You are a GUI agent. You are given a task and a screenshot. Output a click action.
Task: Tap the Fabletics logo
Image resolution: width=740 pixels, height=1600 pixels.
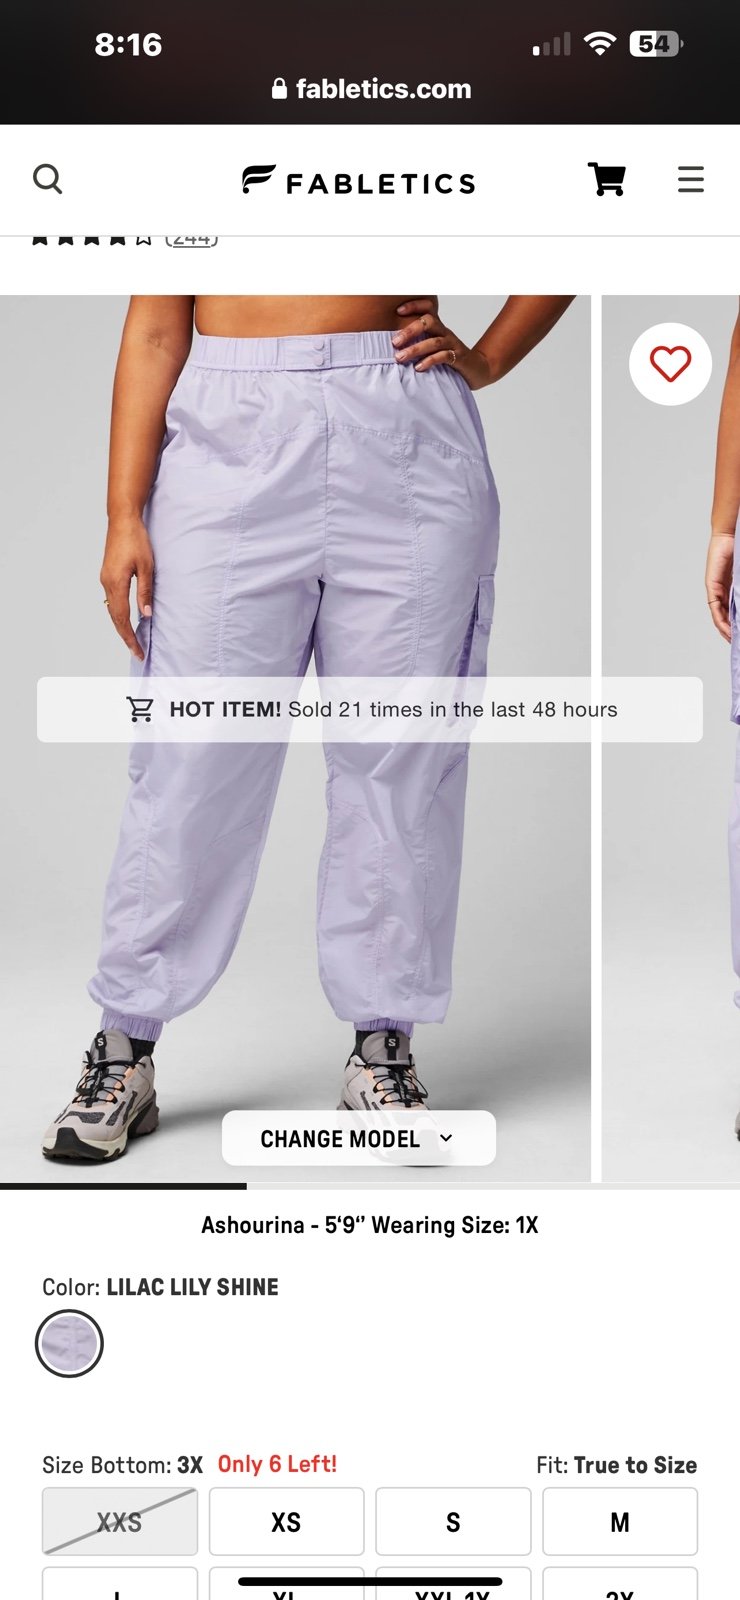[358, 180]
